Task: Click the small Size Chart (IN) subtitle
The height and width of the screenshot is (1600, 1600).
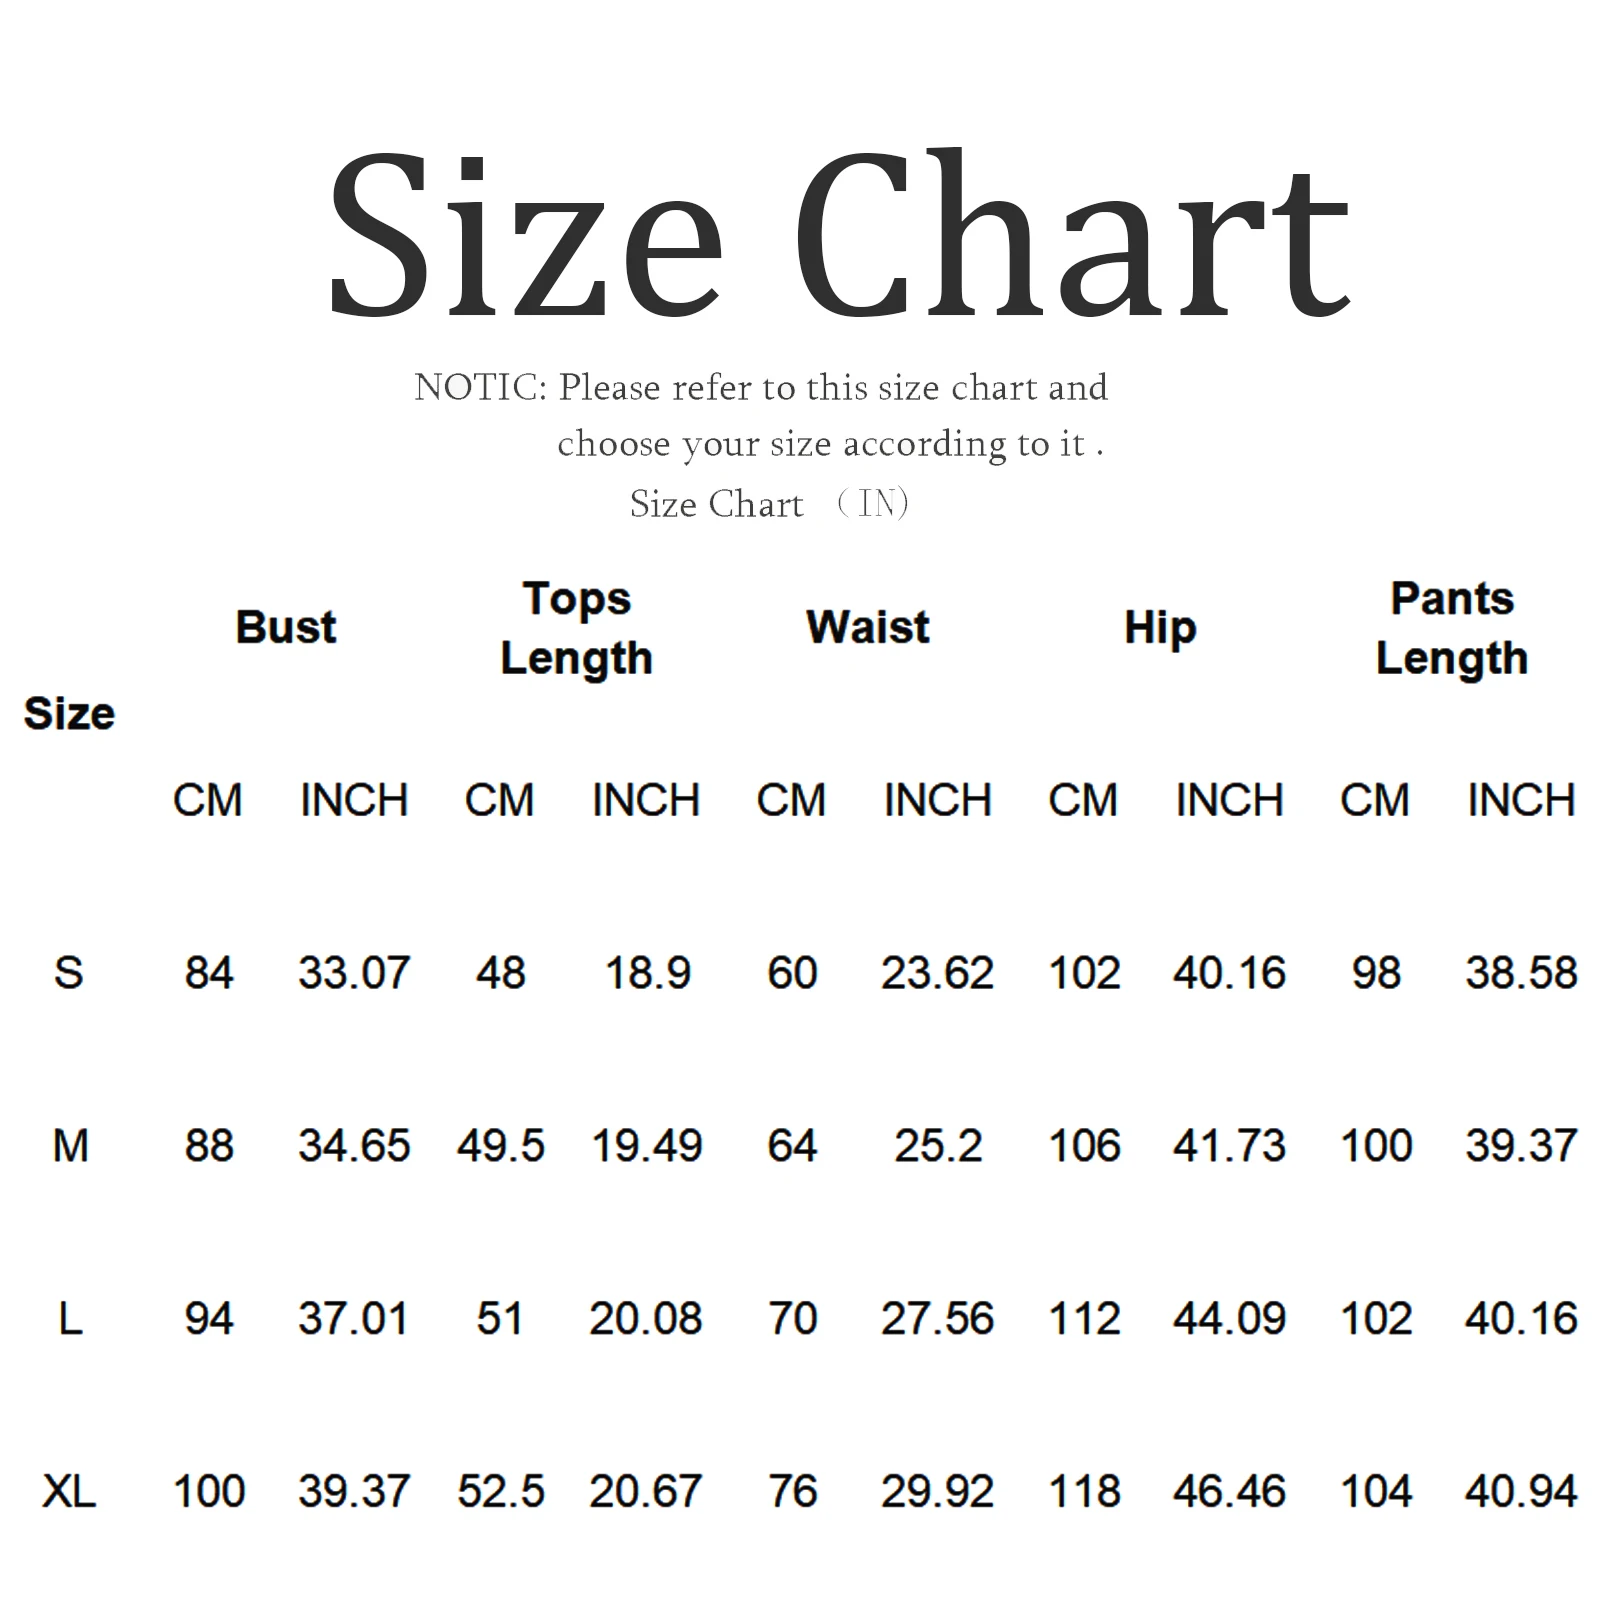Action: 768,504
